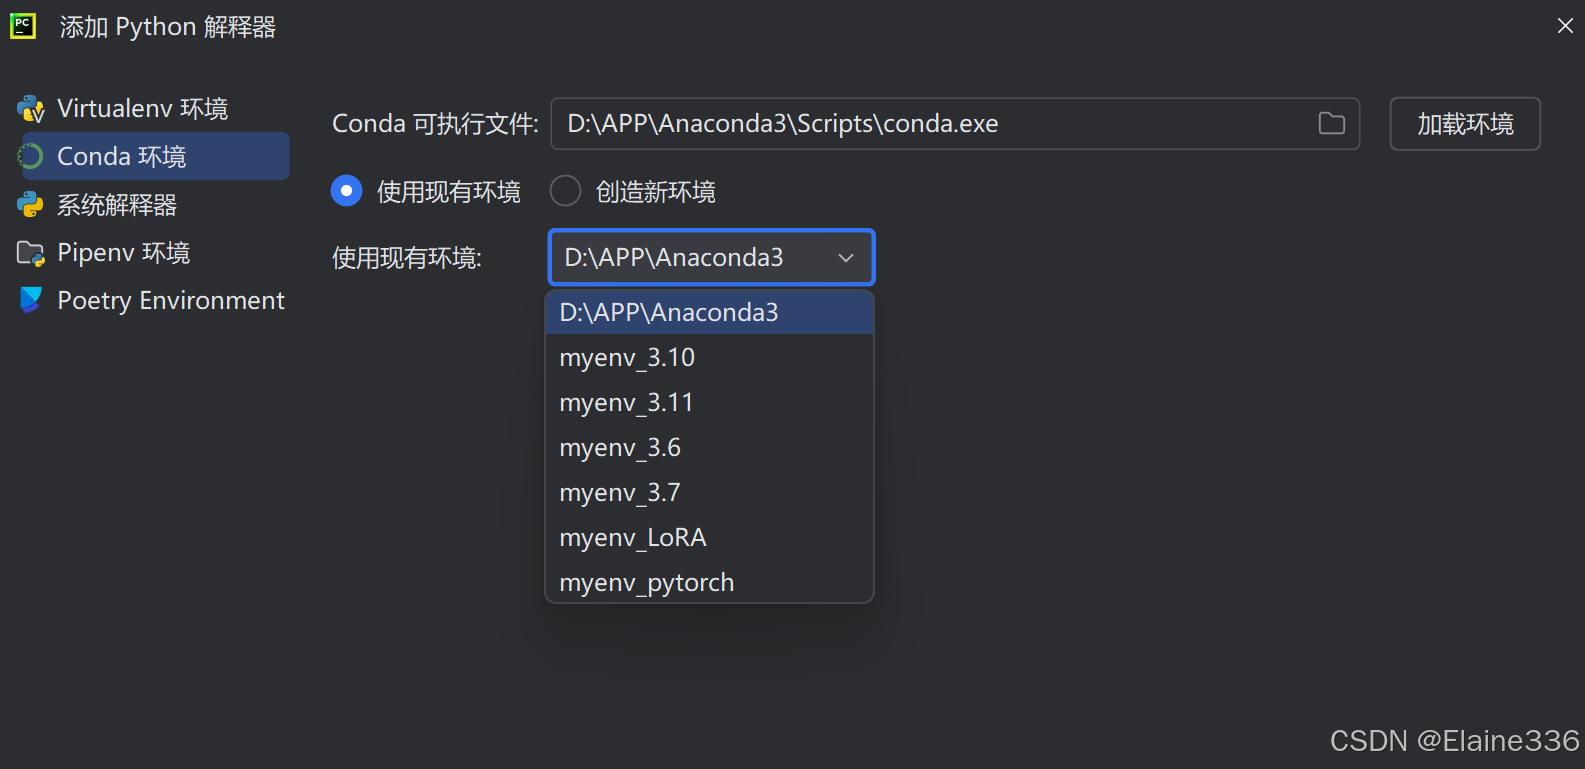
Task: Click the system interpreter Python icon
Action: (x=31, y=205)
